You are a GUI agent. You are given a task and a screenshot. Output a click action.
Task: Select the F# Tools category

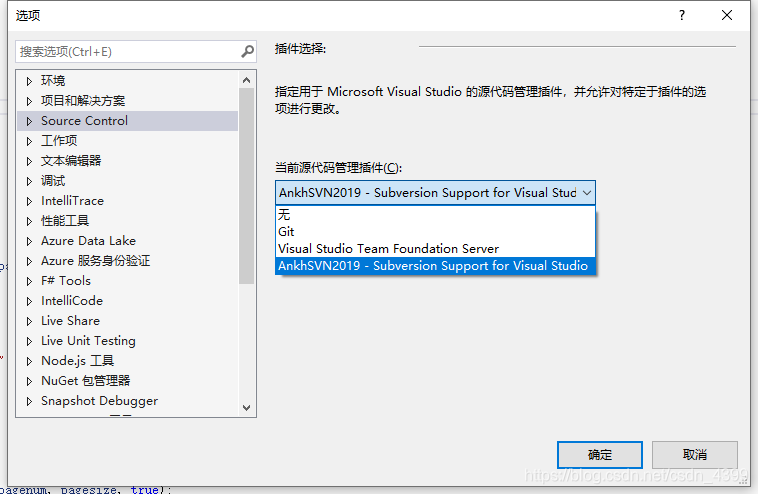(x=66, y=281)
